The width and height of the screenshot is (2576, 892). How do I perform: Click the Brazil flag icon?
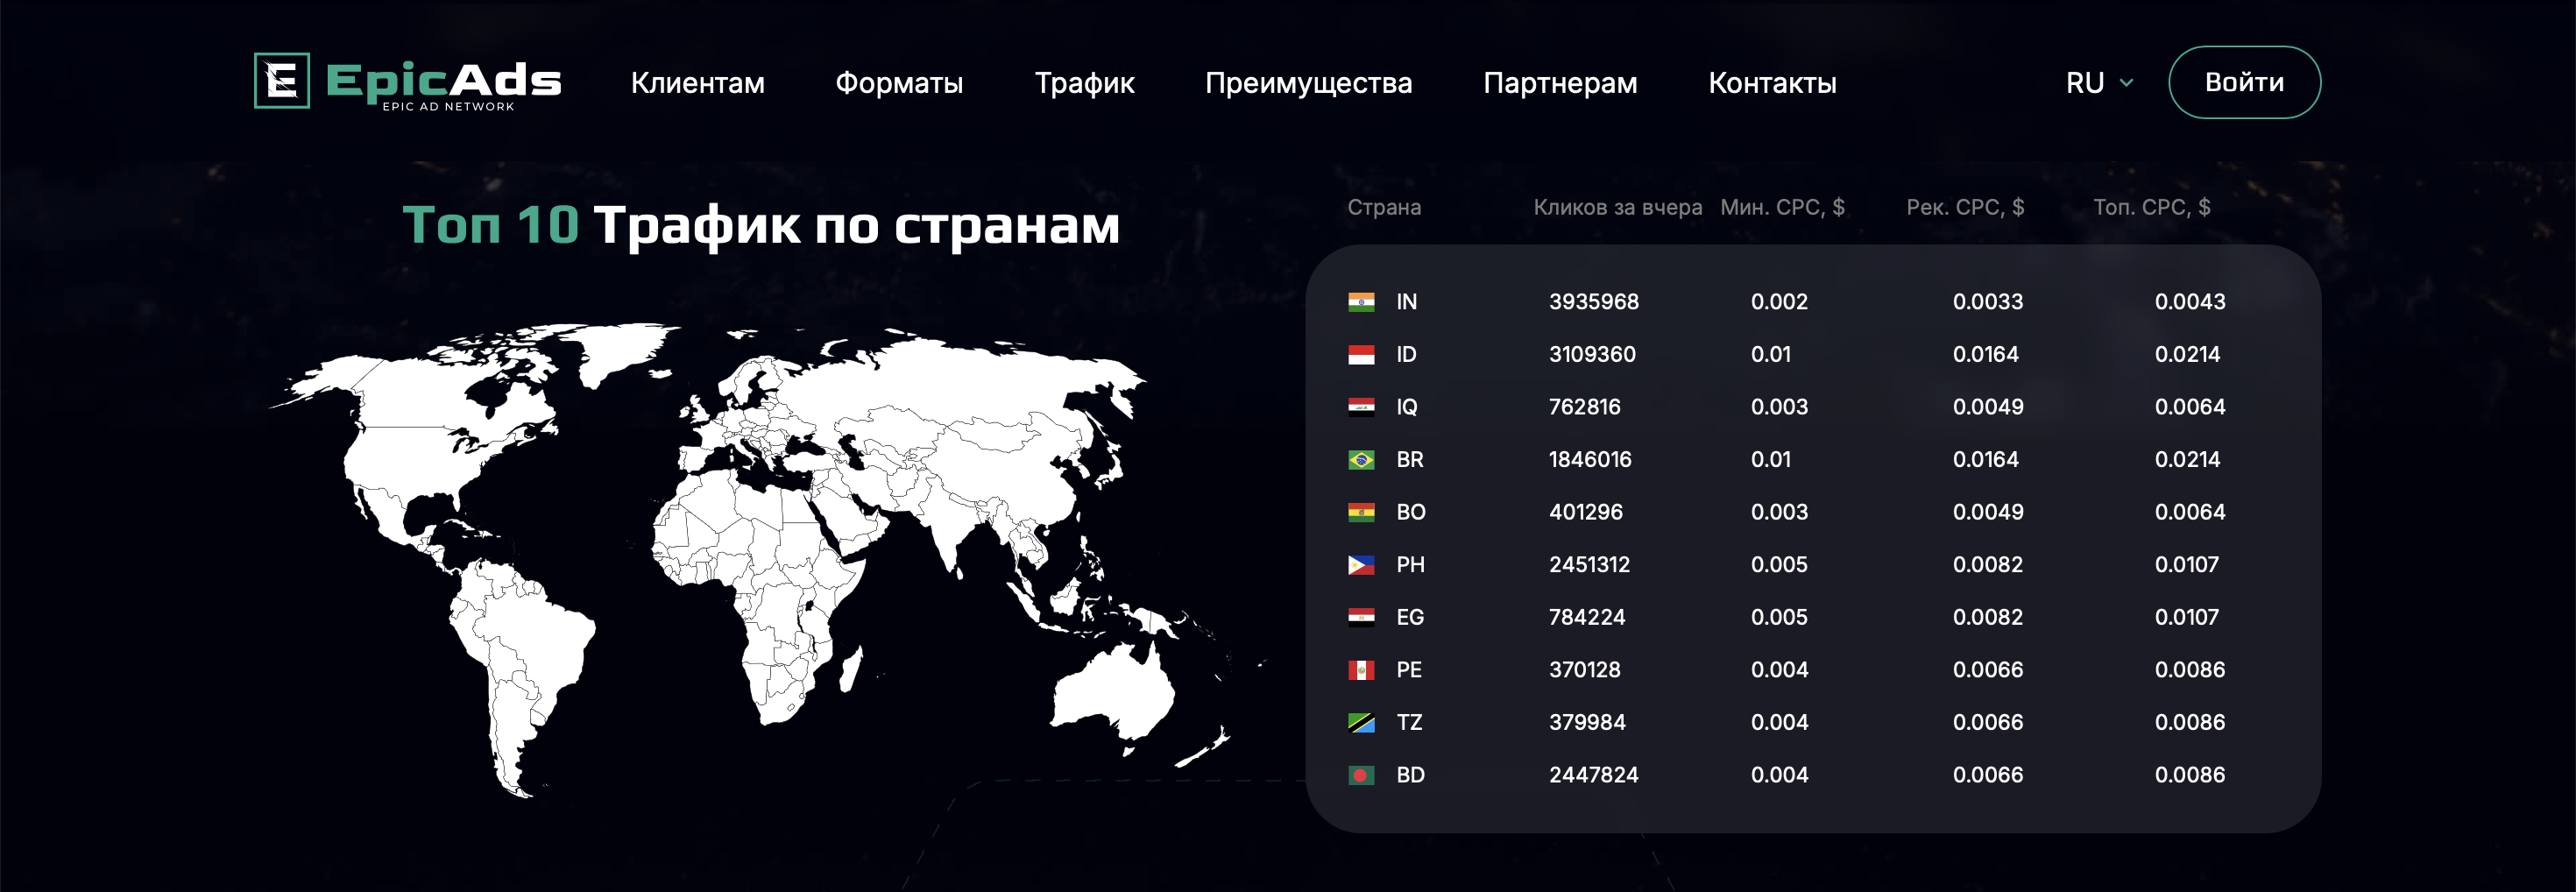click(x=1360, y=460)
